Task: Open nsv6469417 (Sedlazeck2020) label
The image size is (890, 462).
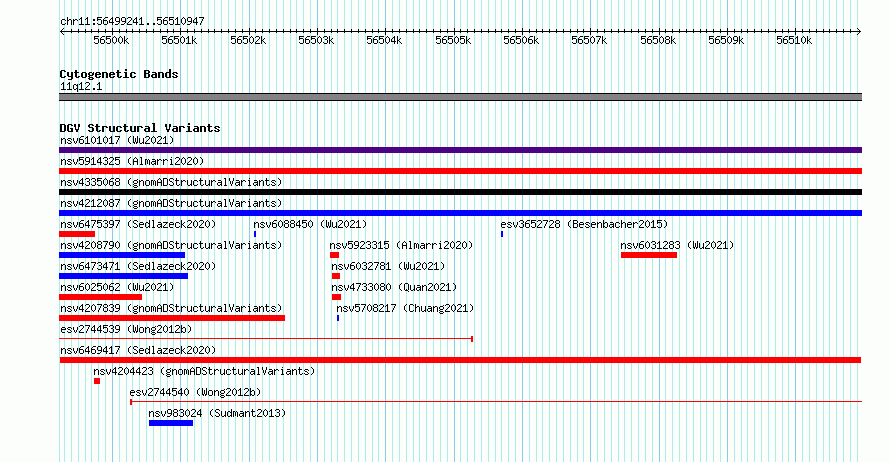Action: [138, 350]
